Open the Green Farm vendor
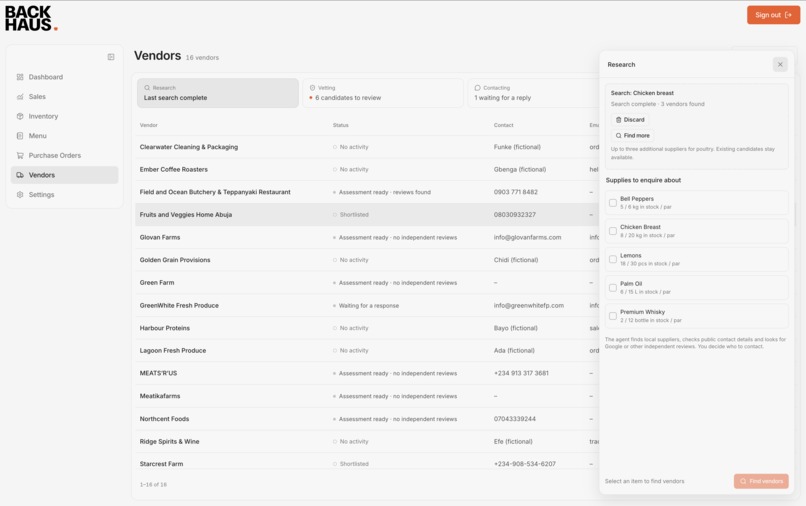 click(x=367, y=283)
